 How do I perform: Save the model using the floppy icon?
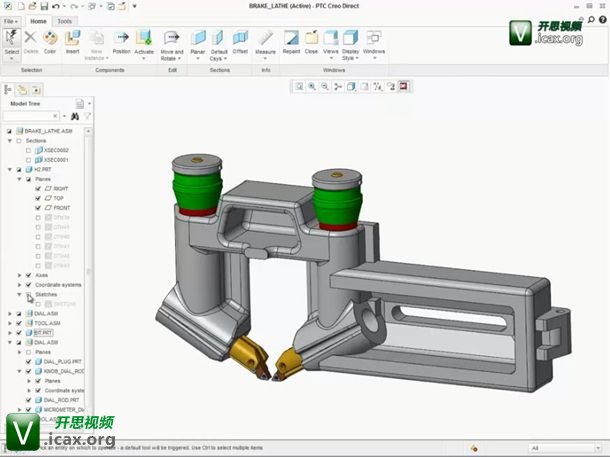coord(44,6)
